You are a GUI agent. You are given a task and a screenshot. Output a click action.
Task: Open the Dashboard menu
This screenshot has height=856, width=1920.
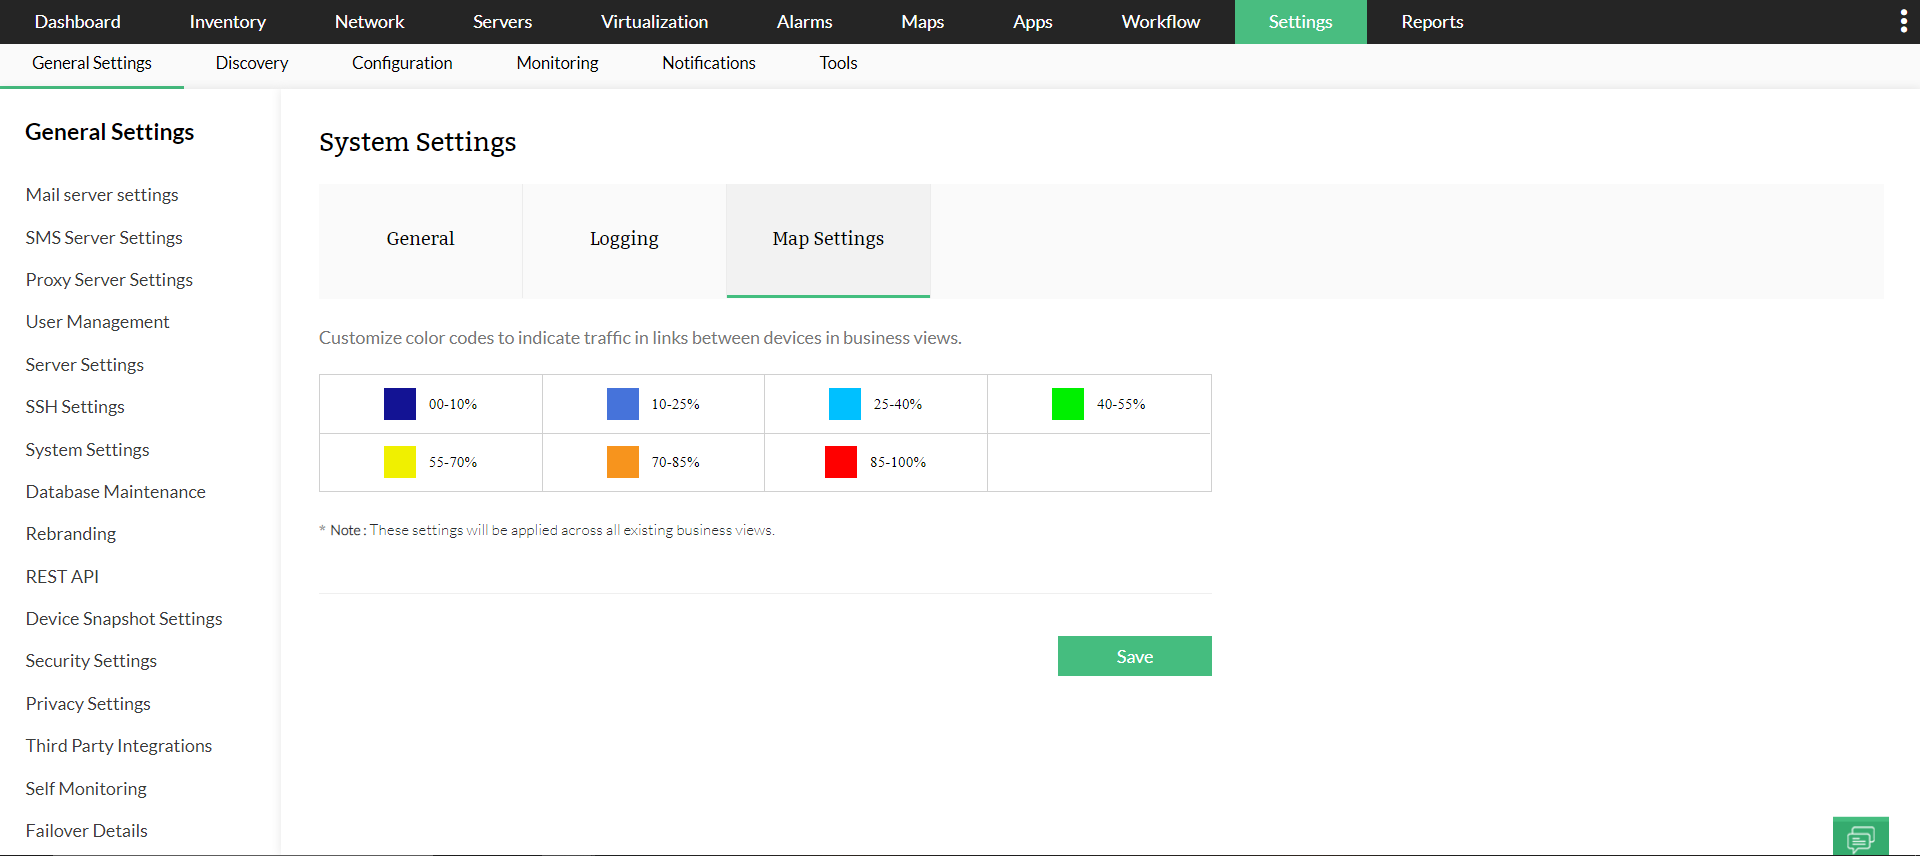coord(77,22)
